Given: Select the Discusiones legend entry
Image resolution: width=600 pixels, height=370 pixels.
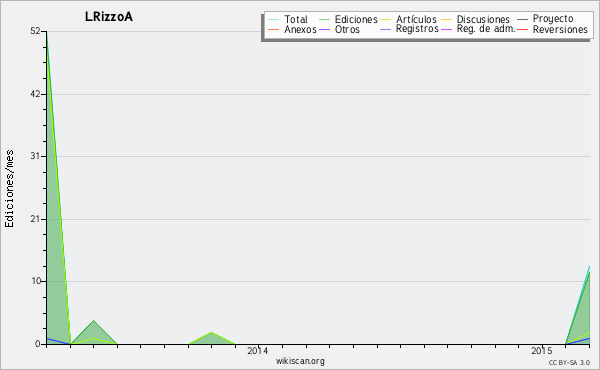Looking at the screenshot, I should (483, 19).
